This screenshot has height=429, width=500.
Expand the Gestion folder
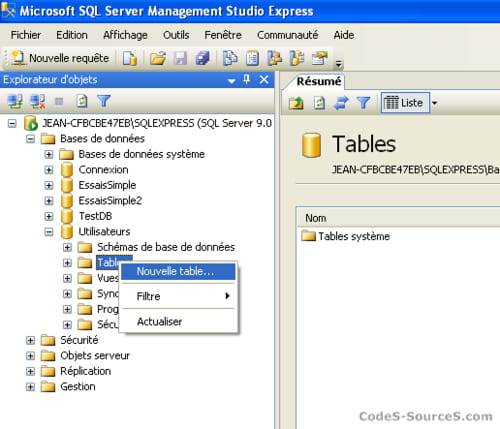click(30, 387)
